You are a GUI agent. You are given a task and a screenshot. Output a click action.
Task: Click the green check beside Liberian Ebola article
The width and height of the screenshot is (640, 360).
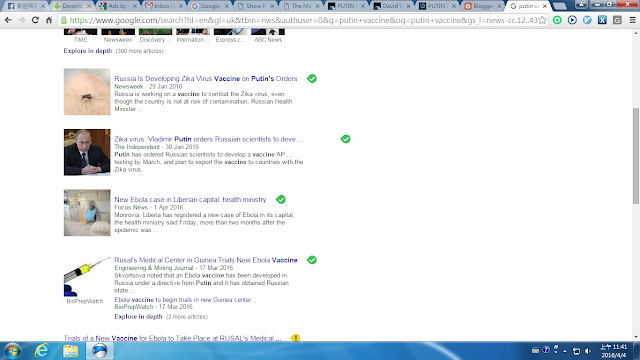coord(281,199)
